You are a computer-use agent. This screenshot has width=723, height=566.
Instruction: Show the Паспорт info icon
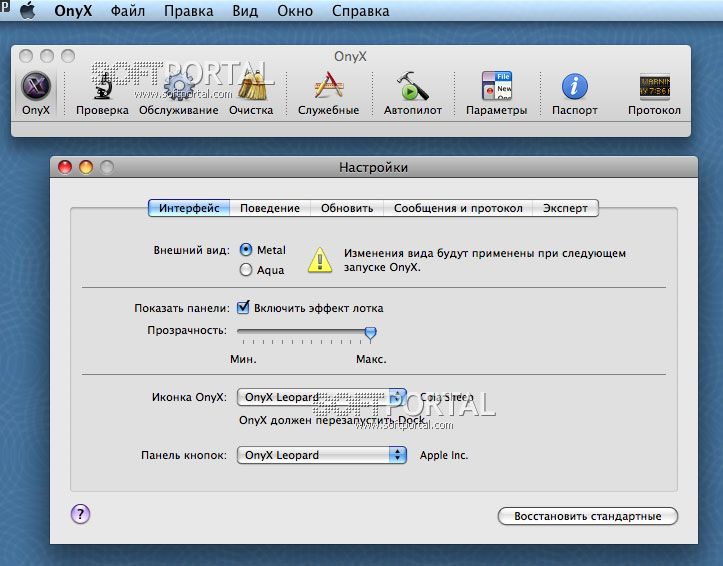click(575, 94)
